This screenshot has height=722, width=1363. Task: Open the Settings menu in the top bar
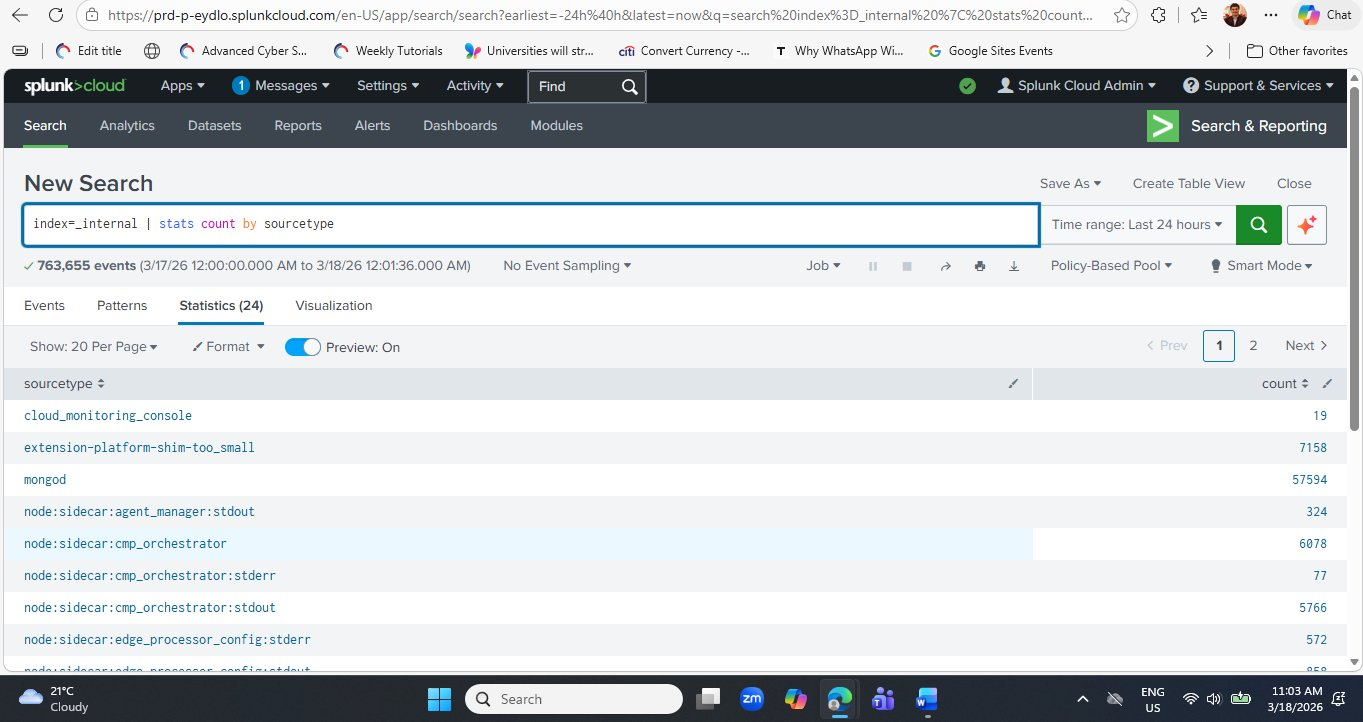coord(387,86)
